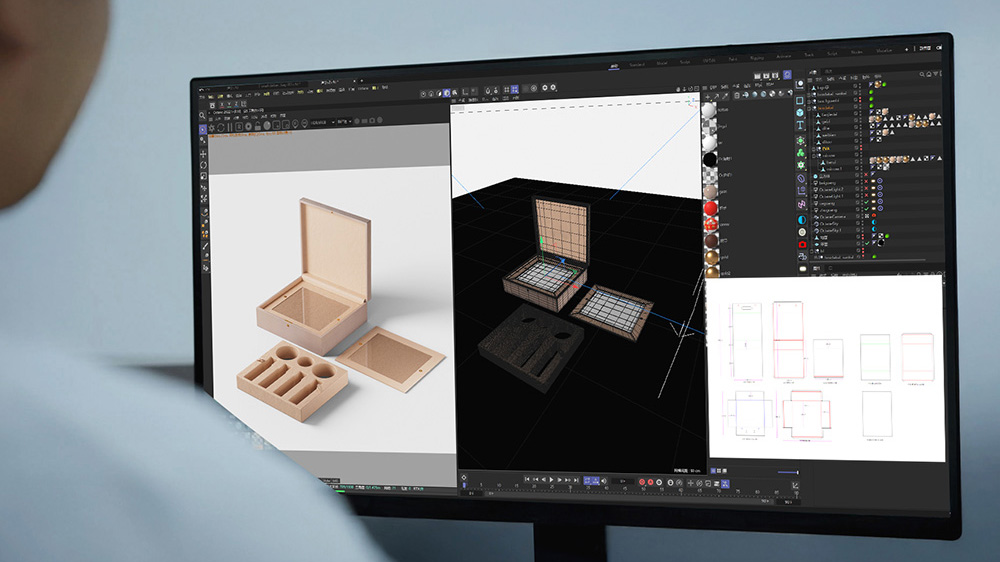Click the light object icon at palette bottom
Image resolution: width=1000 pixels, height=562 pixels.
802,269
